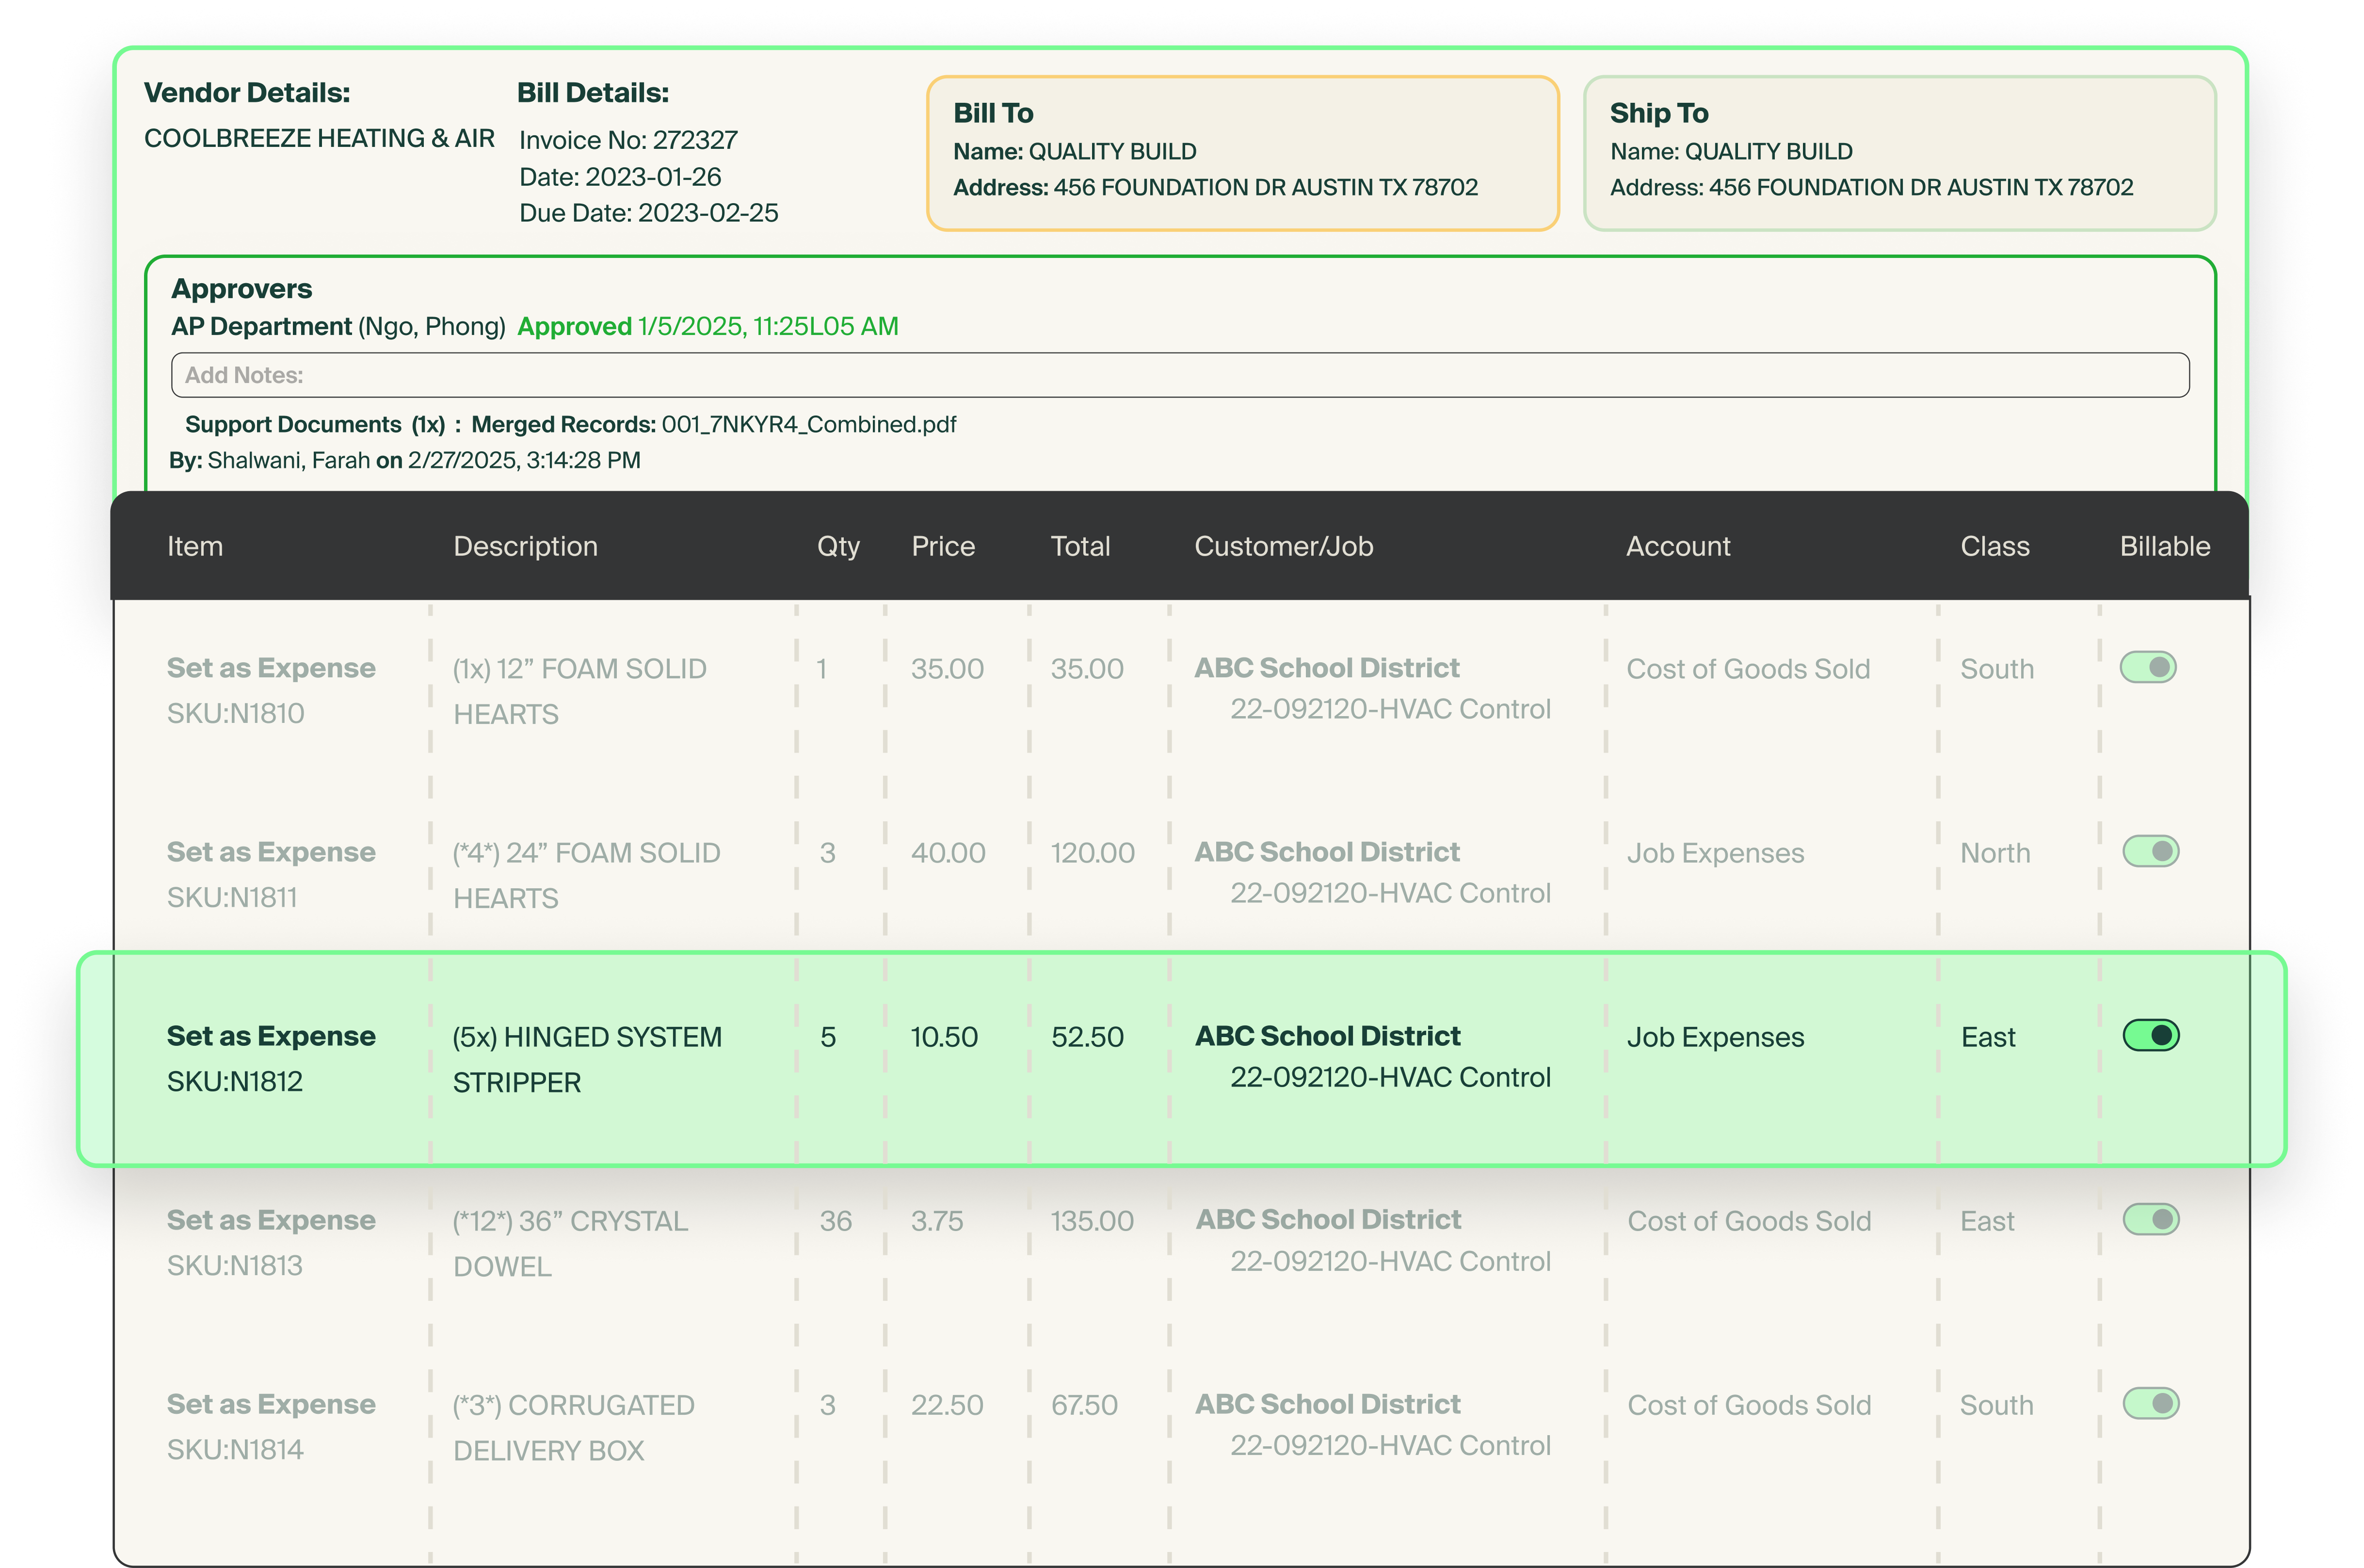Toggle billable switch for Crystal Dowel row

(x=2150, y=1219)
